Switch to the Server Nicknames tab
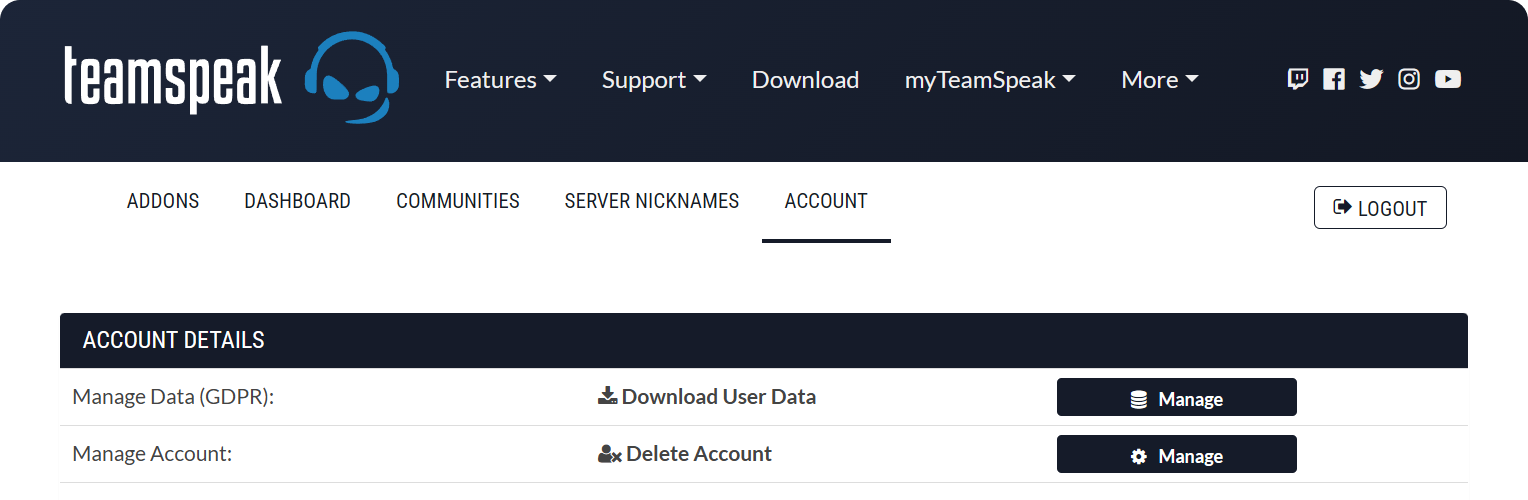1528x500 pixels. click(x=652, y=201)
